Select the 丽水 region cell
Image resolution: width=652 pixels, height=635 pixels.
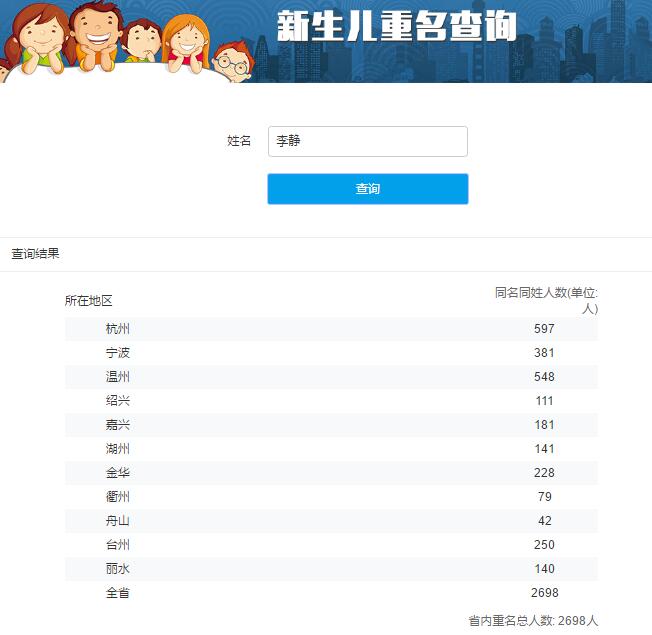[118, 568]
